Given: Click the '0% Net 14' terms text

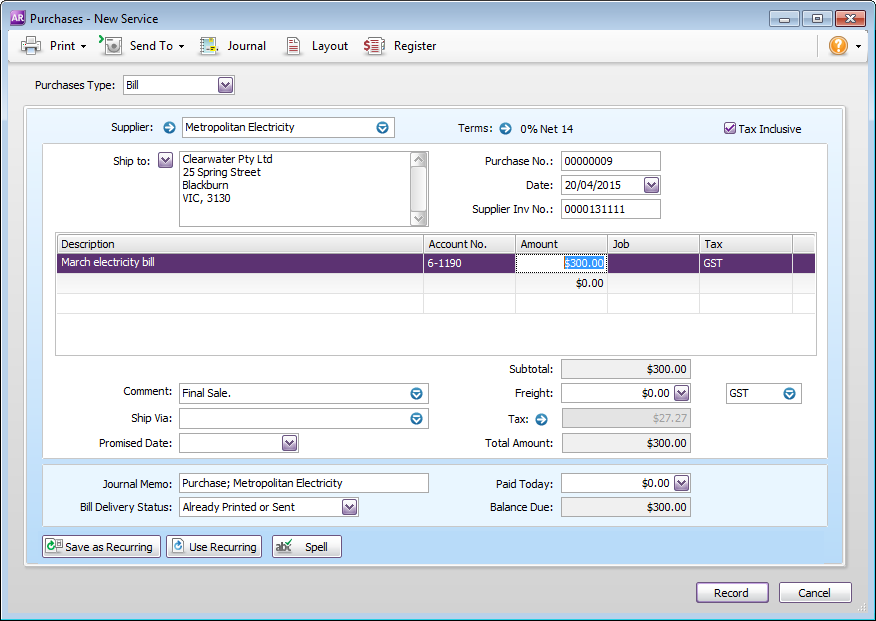Looking at the screenshot, I should pyautogui.click(x=546, y=129).
